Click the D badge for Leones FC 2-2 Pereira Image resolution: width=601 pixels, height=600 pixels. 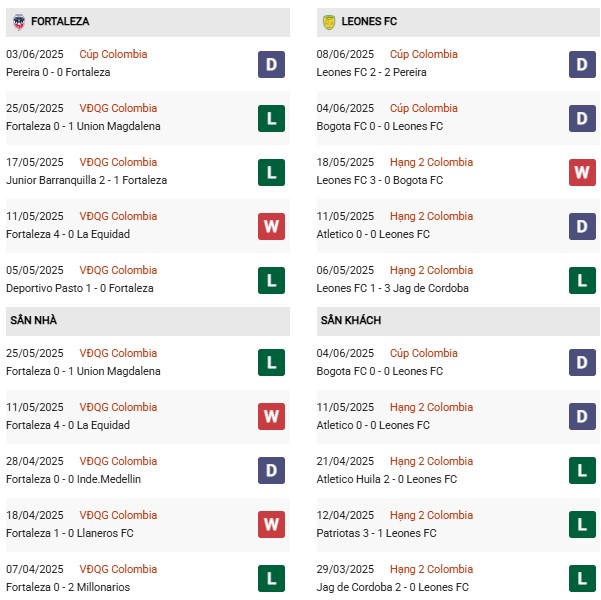pyautogui.click(x=582, y=64)
